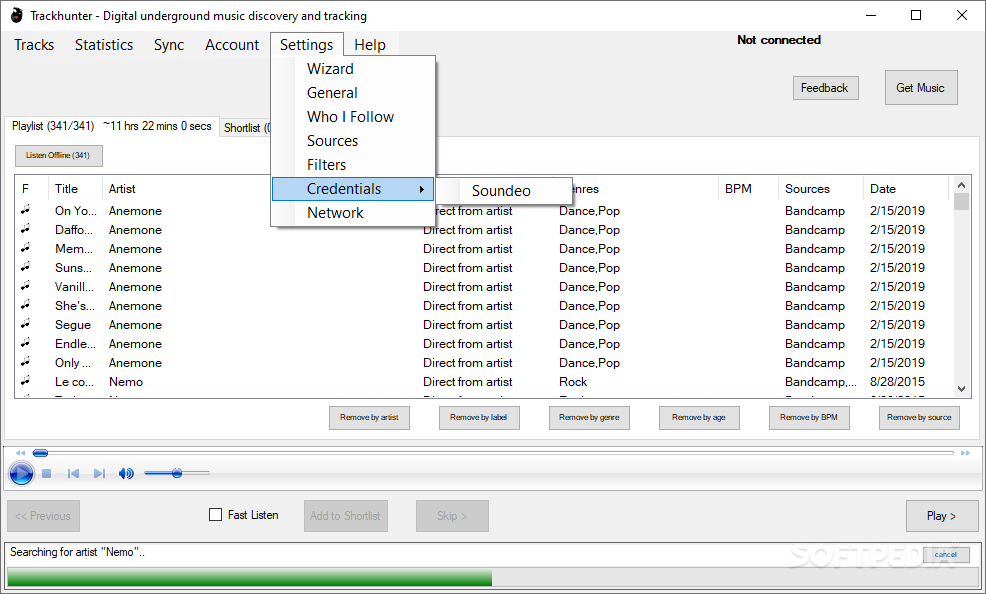Viewport: 986px width, 594px height.
Task: Jump to previous track in the player
Action: coord(73,473)
